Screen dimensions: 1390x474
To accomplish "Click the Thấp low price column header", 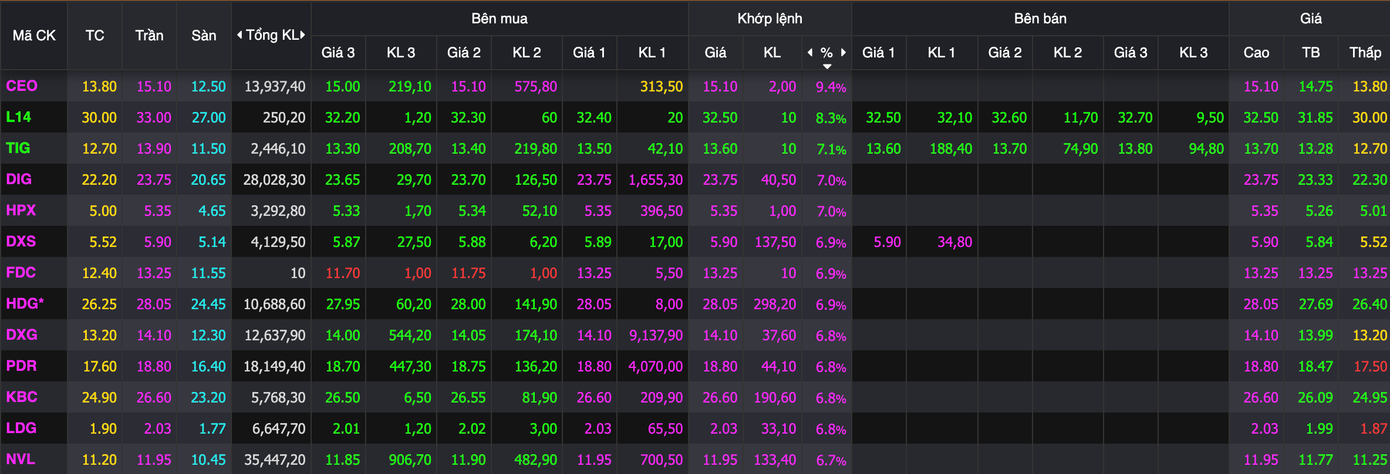I will click(1364, 52).
